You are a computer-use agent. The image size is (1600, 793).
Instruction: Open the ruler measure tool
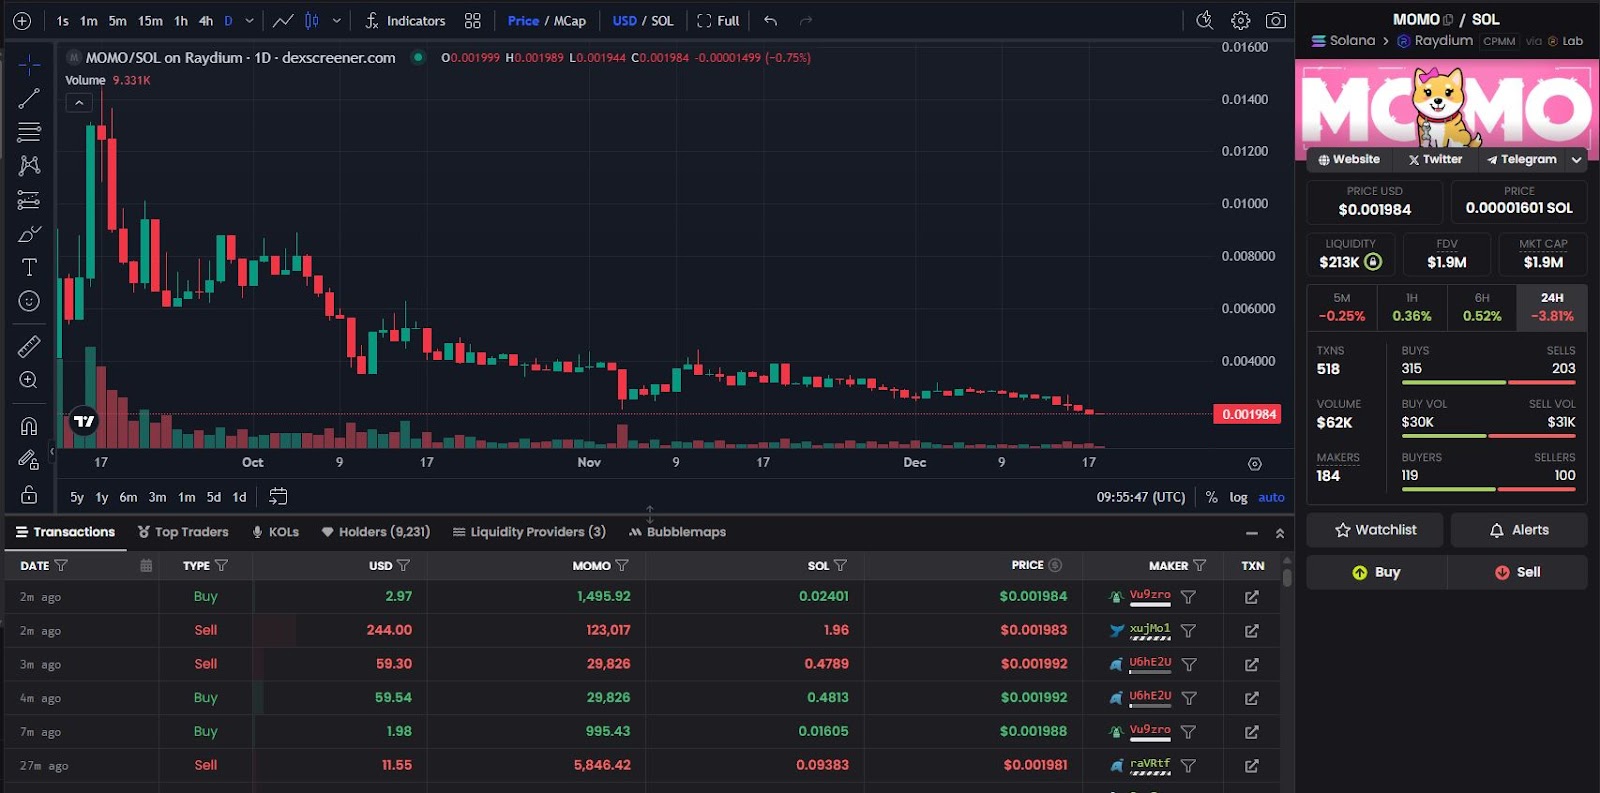pyautogui.click(x=29, y=346)
